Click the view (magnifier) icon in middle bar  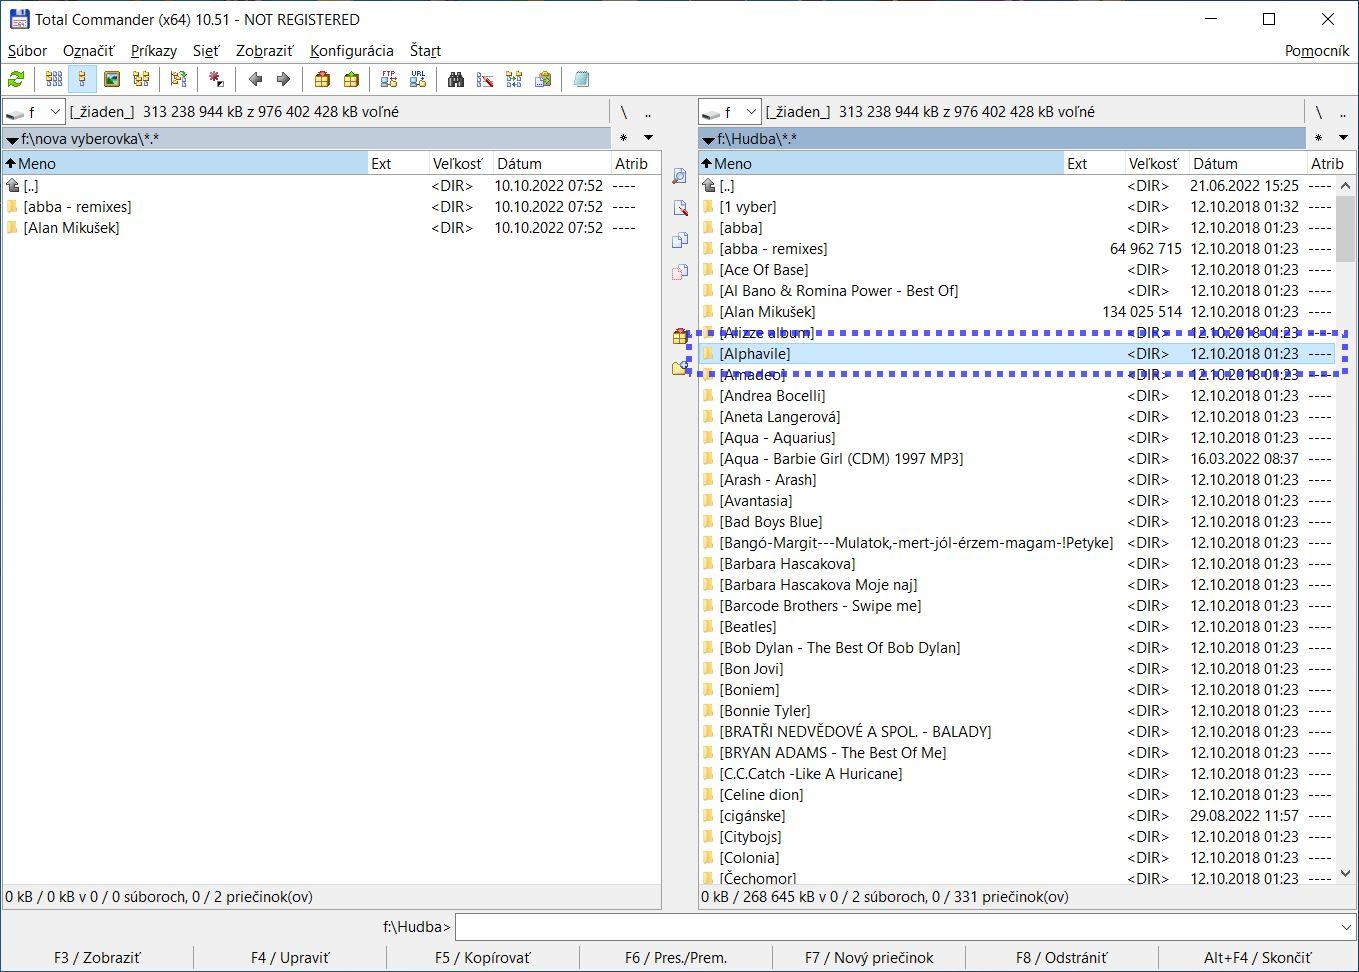680,176
